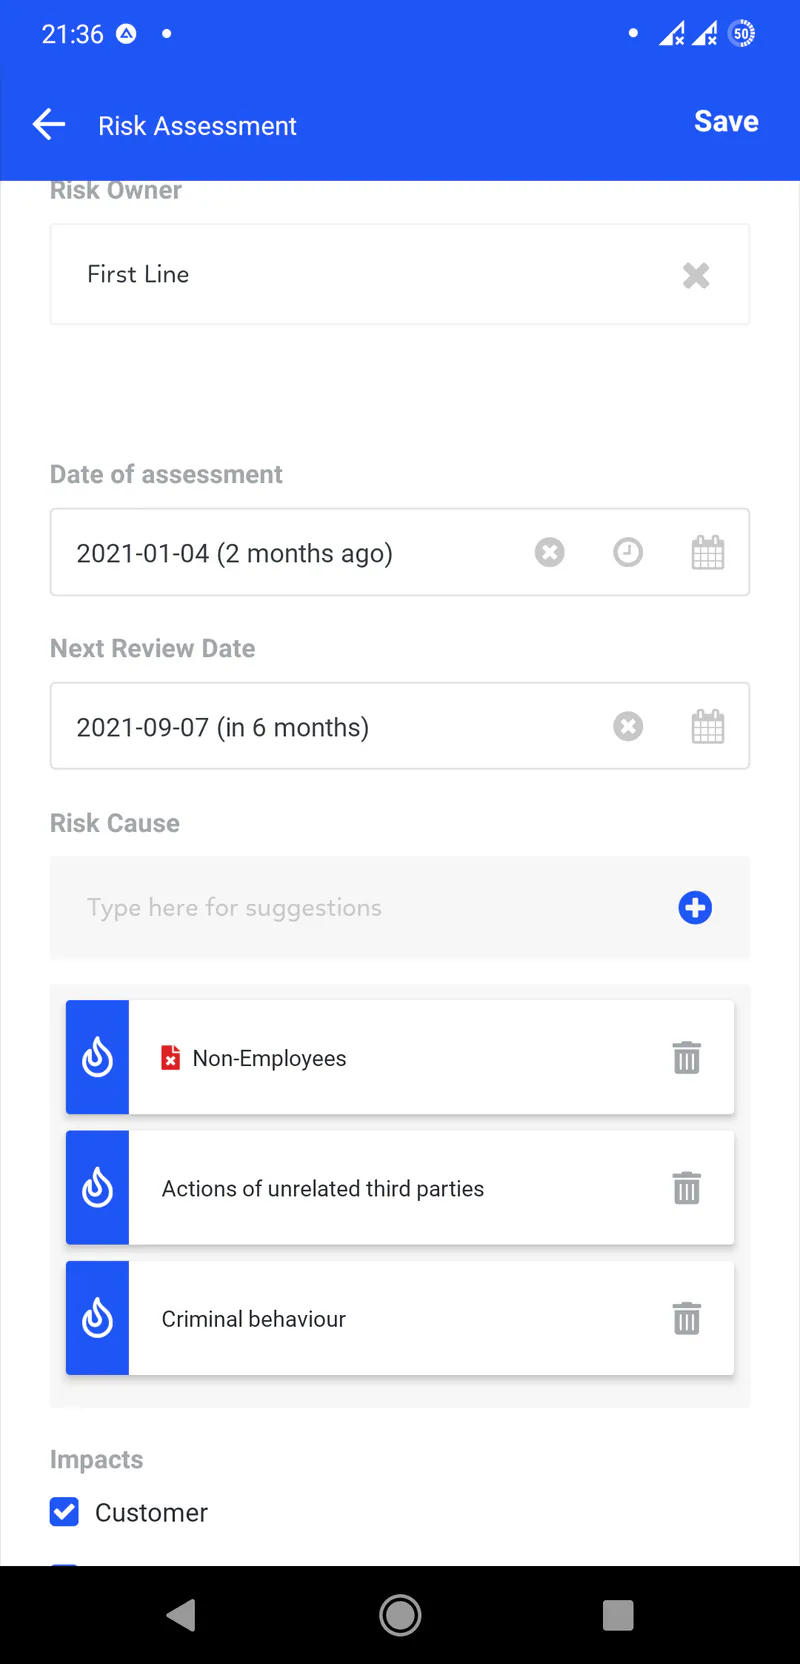The image size is (800, 1664).
Task: Tap the back arrow in header
Action: click(x=49, y=125)
